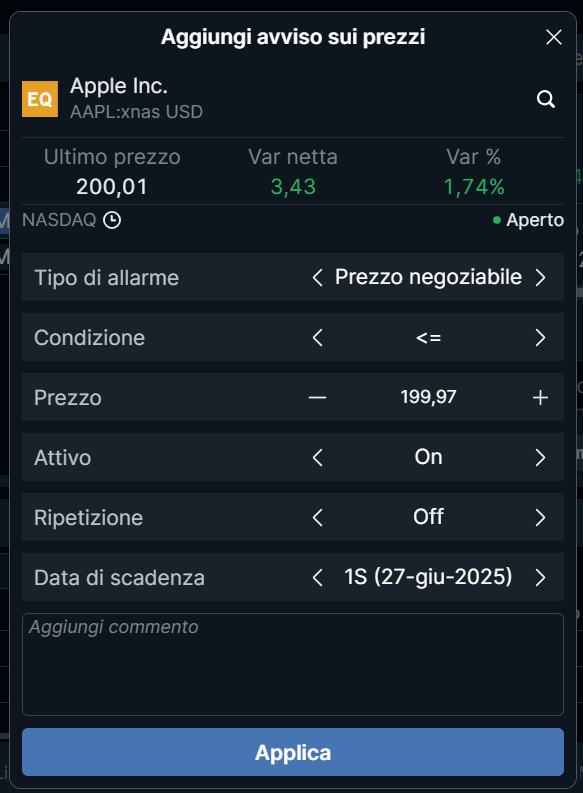Click the NASDAQ trading hours clock icon
The image size is (583, 793).
click(x=112, y=221)
